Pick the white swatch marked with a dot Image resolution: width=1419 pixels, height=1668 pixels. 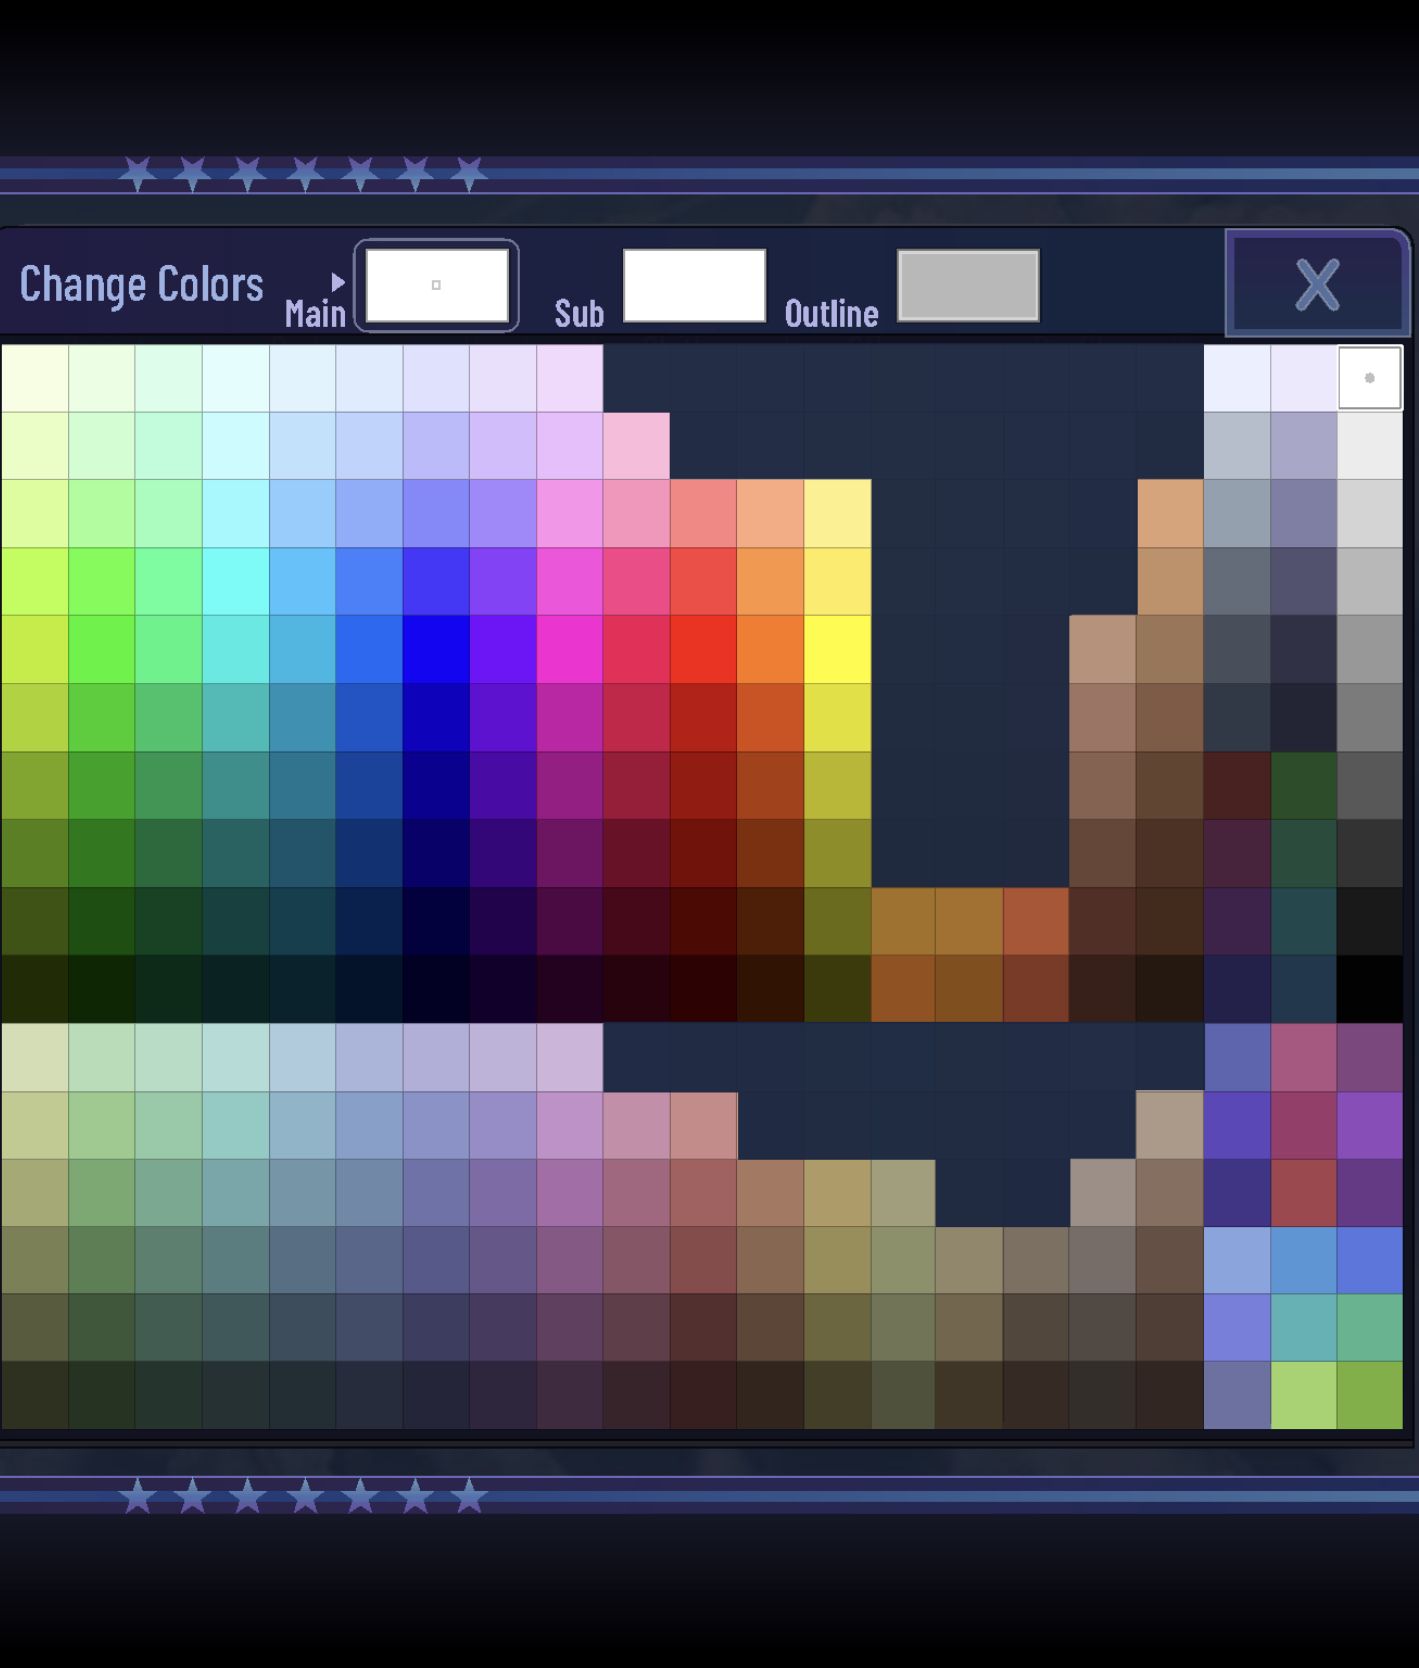point(1370,378)
